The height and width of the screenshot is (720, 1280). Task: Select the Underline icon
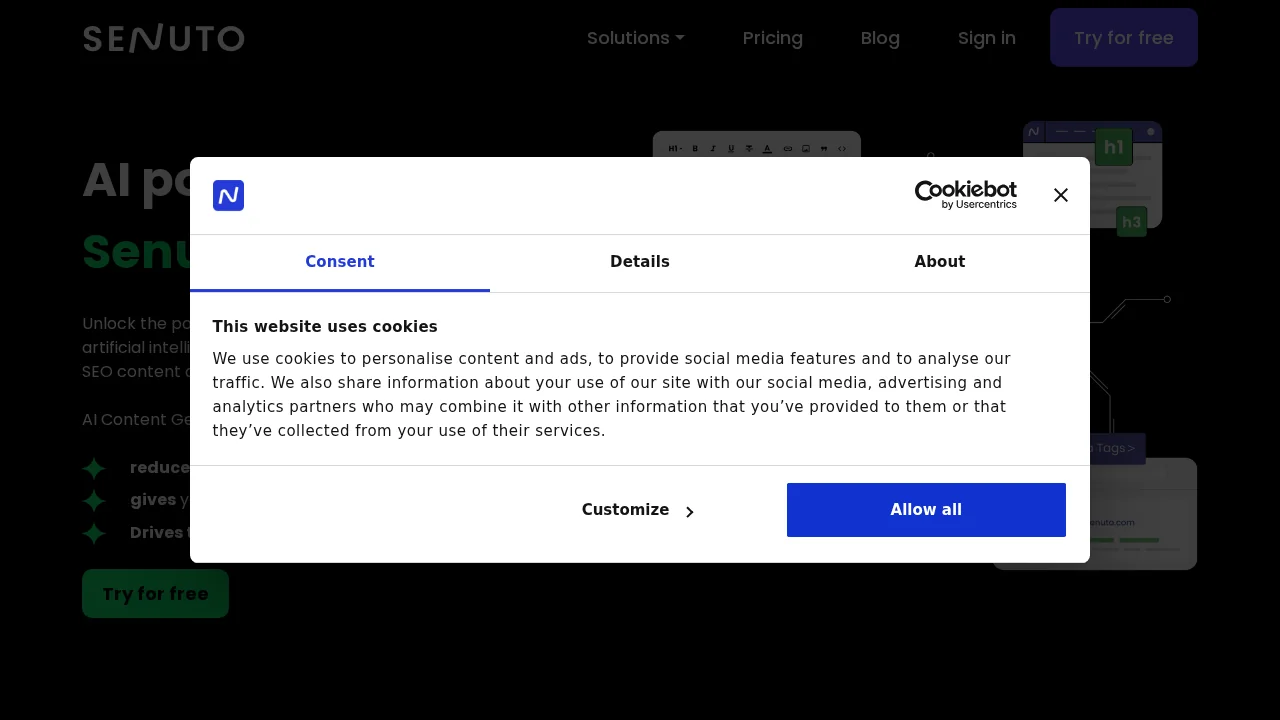(x=731, y=148)
